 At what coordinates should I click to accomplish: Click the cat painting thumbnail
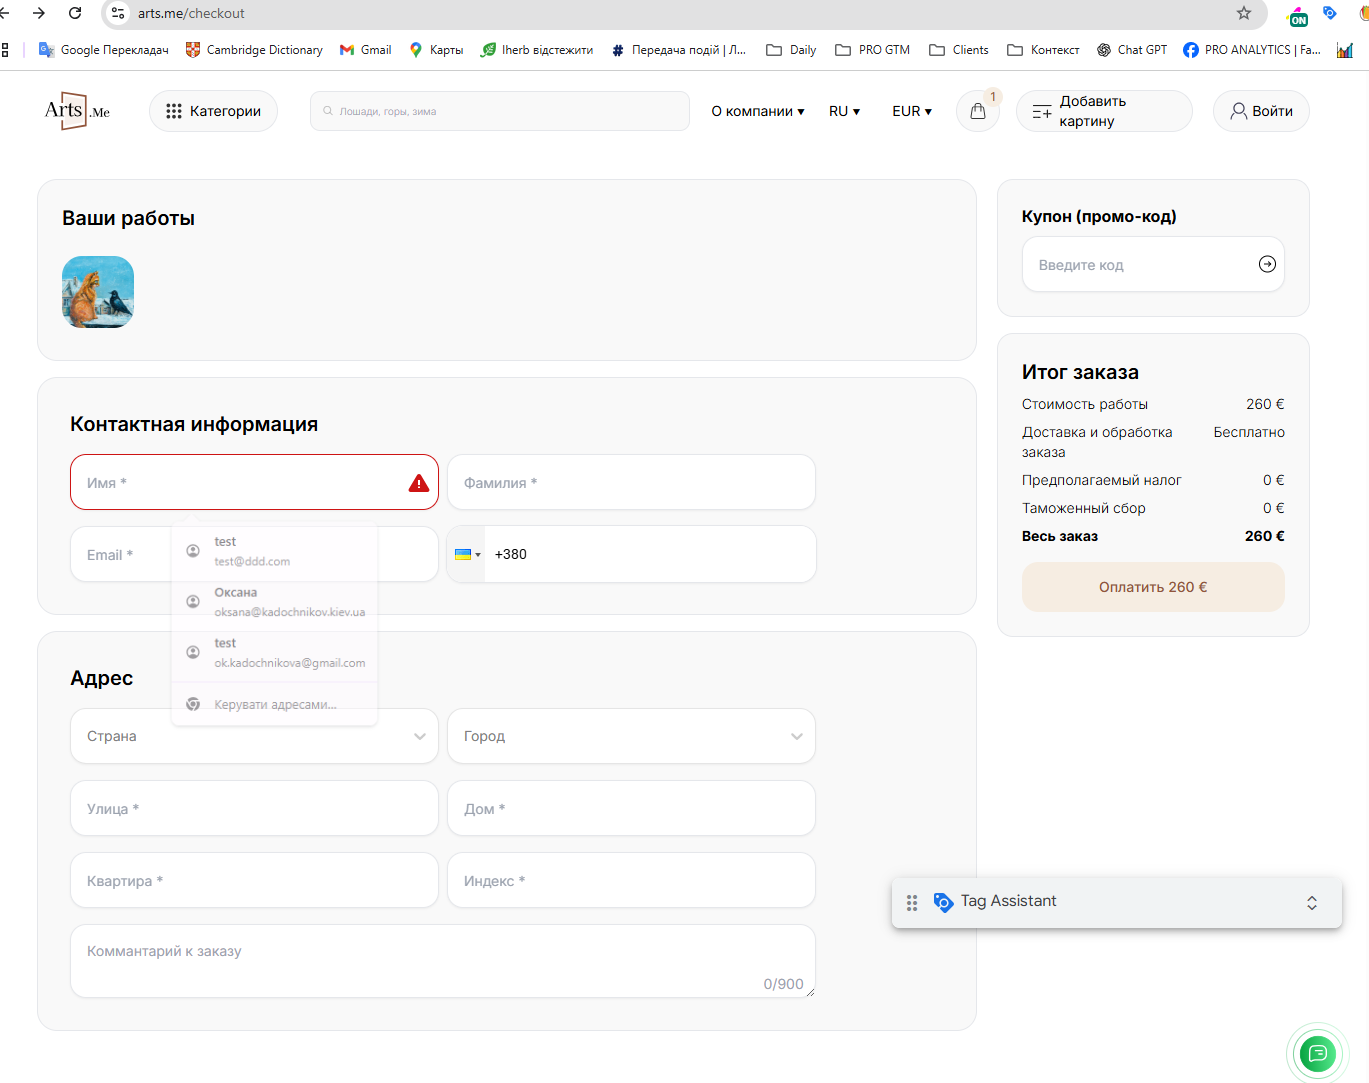(98, 292)
